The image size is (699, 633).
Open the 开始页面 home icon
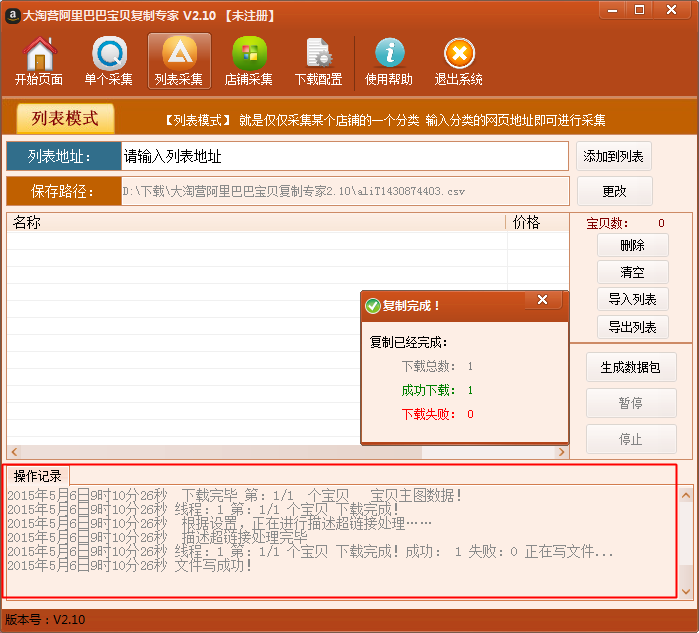39,61
